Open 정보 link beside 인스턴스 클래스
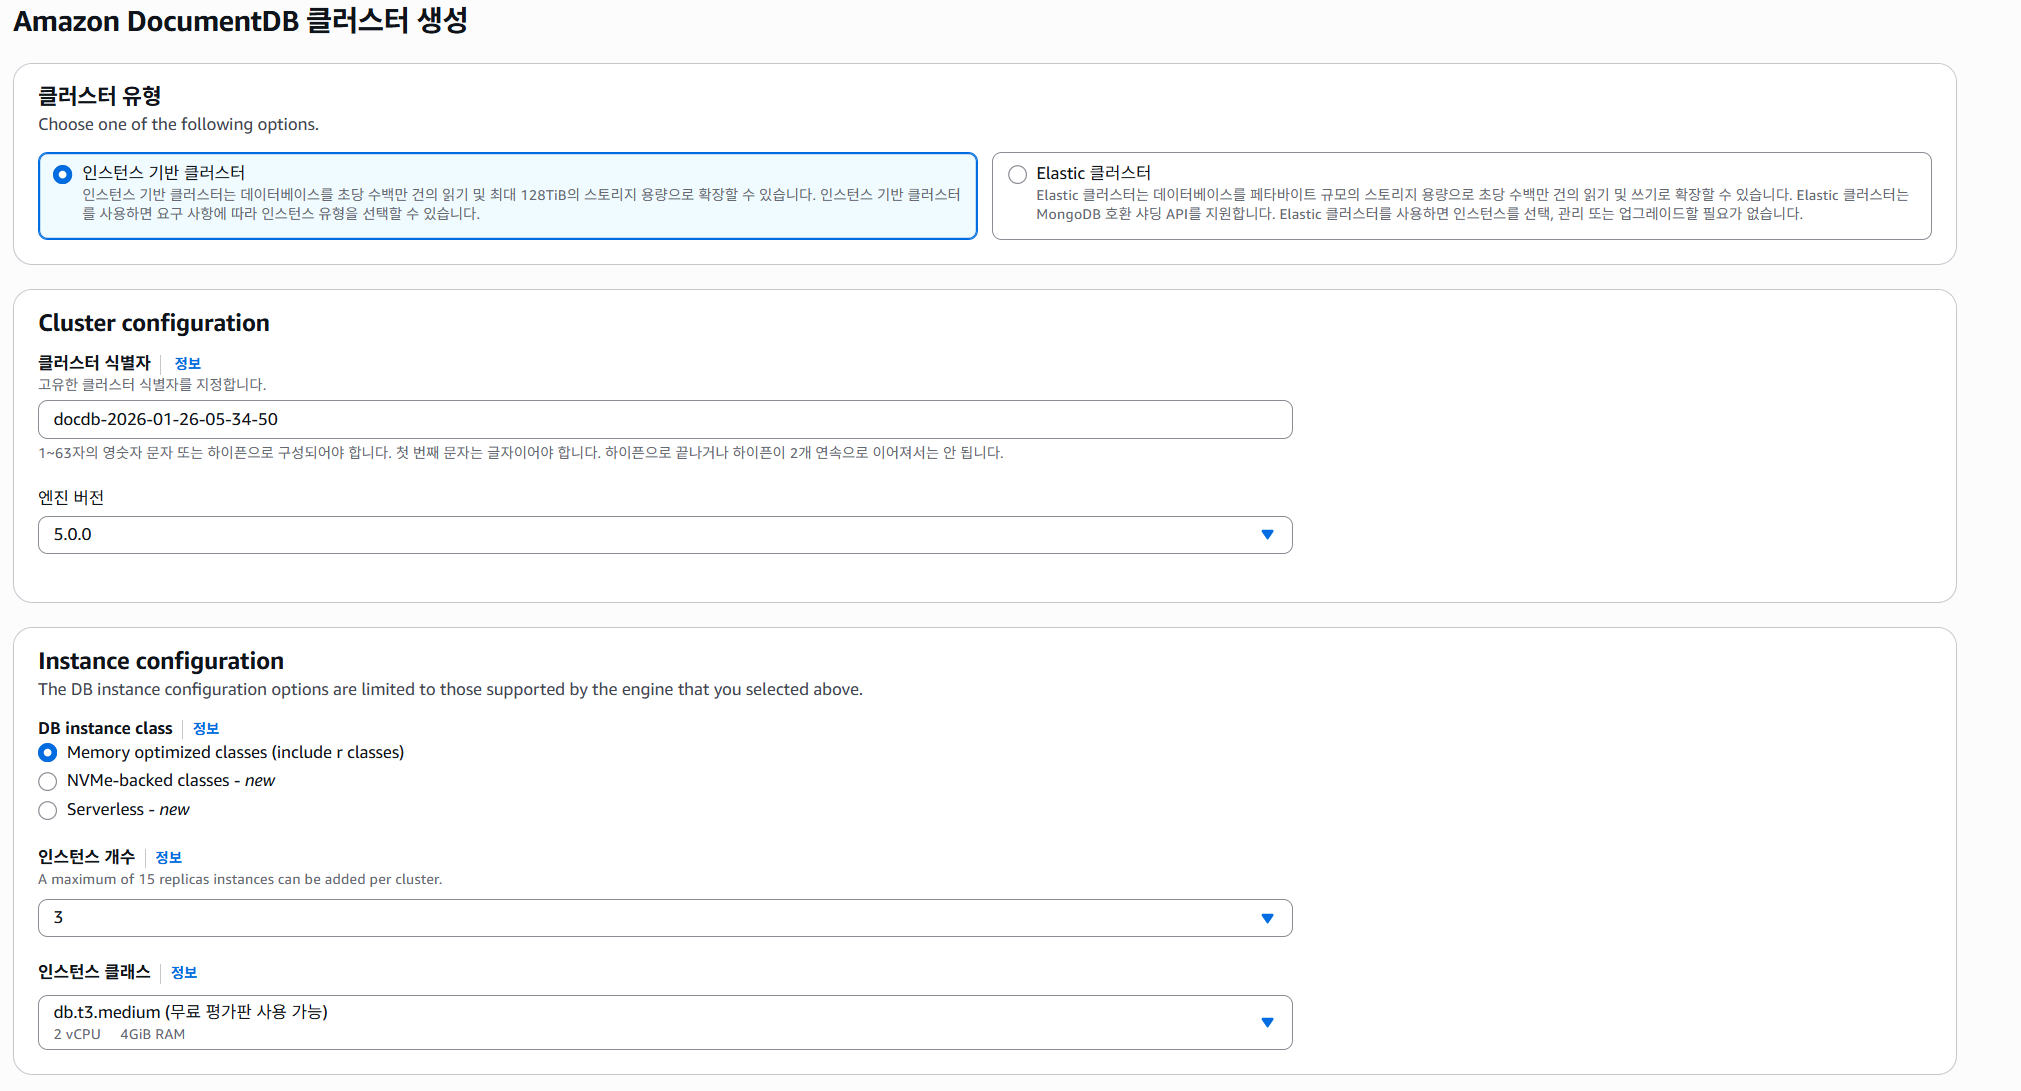Viewport: 2021px width, 1091px height. (184, 973)
